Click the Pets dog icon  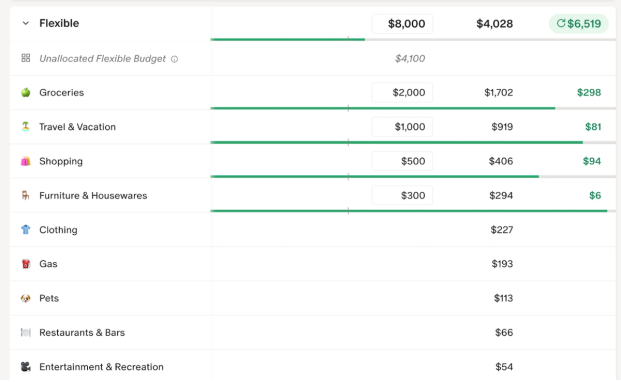click(x=26, y=298)
